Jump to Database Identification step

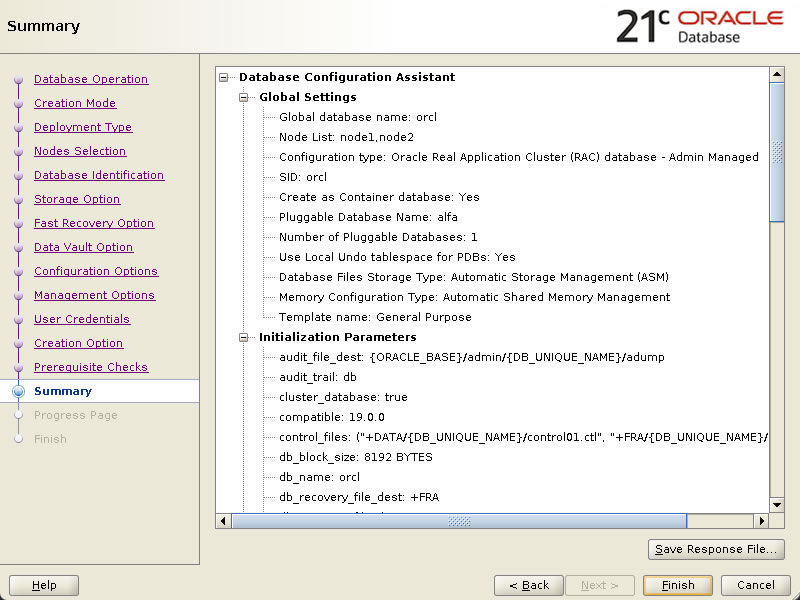tap(99, 175)
